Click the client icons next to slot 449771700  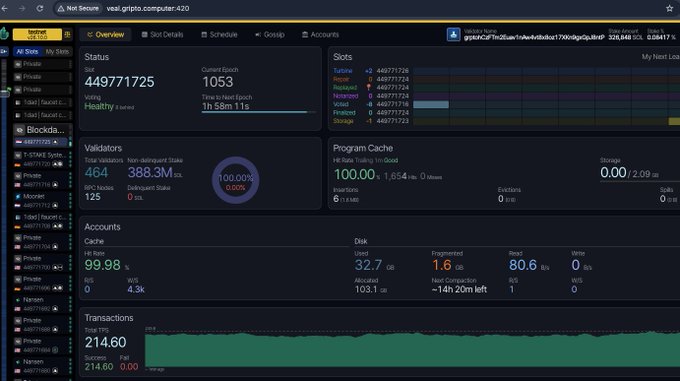click(x=58, y=267)
